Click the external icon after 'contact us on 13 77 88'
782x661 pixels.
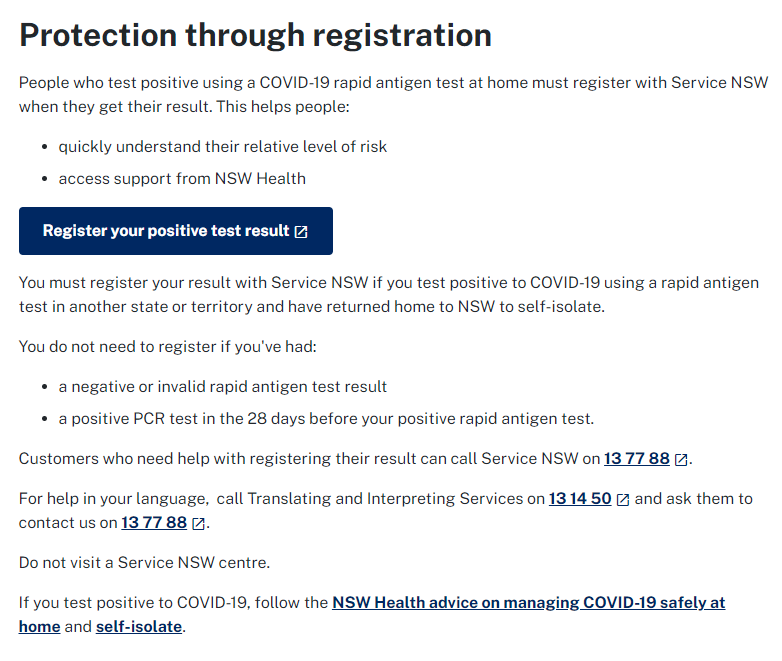pyautogui.click(x=198, y=523)
